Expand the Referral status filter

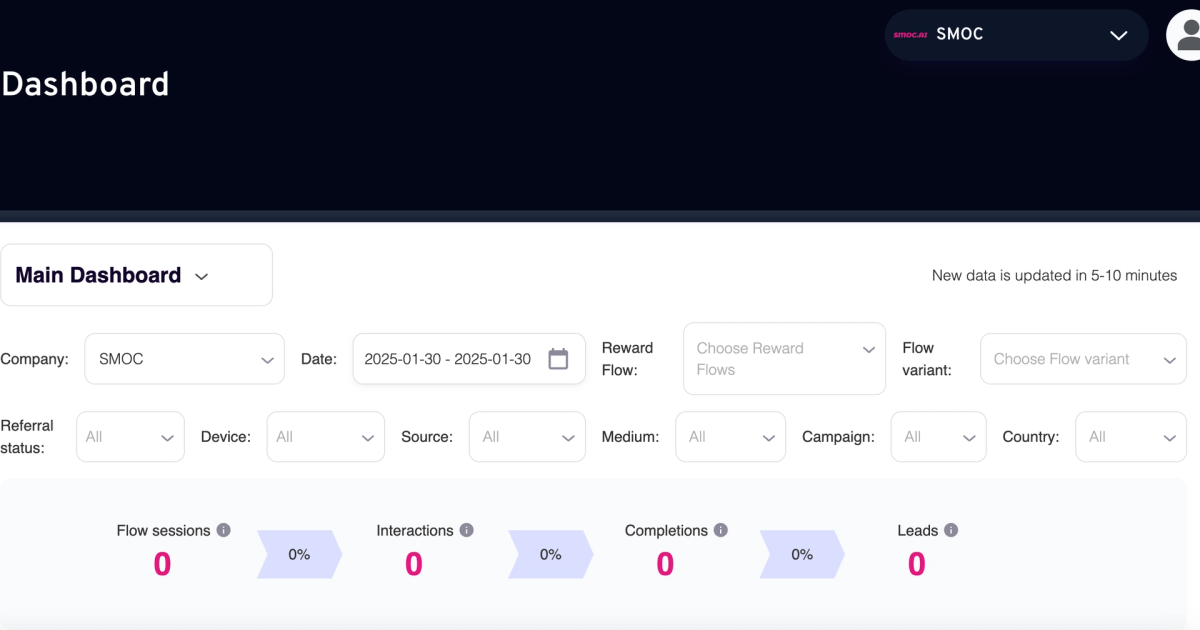tap(130, 436)
